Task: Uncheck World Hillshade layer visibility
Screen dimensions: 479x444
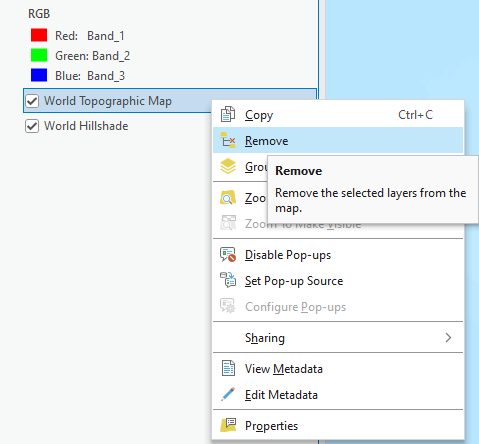Action: click(32, 126)
